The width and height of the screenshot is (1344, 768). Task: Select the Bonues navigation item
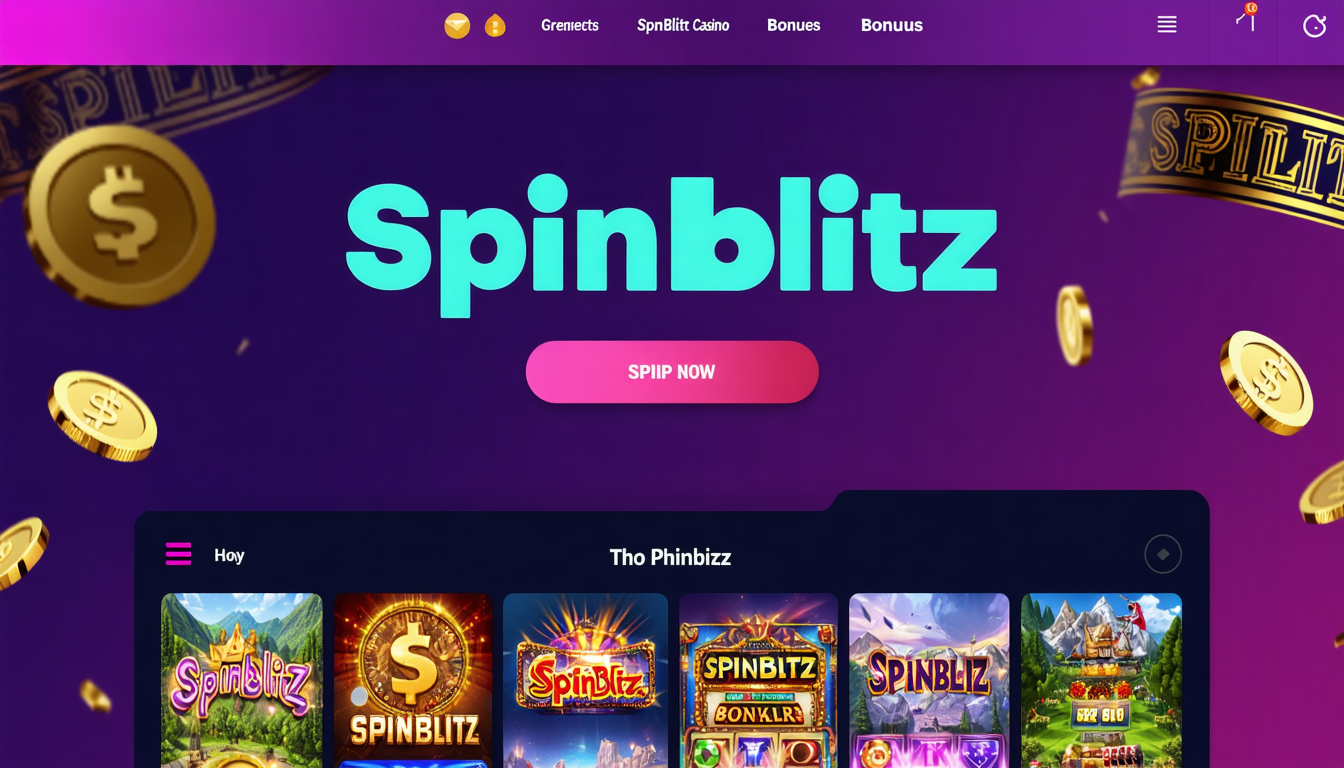click(794, 25)
